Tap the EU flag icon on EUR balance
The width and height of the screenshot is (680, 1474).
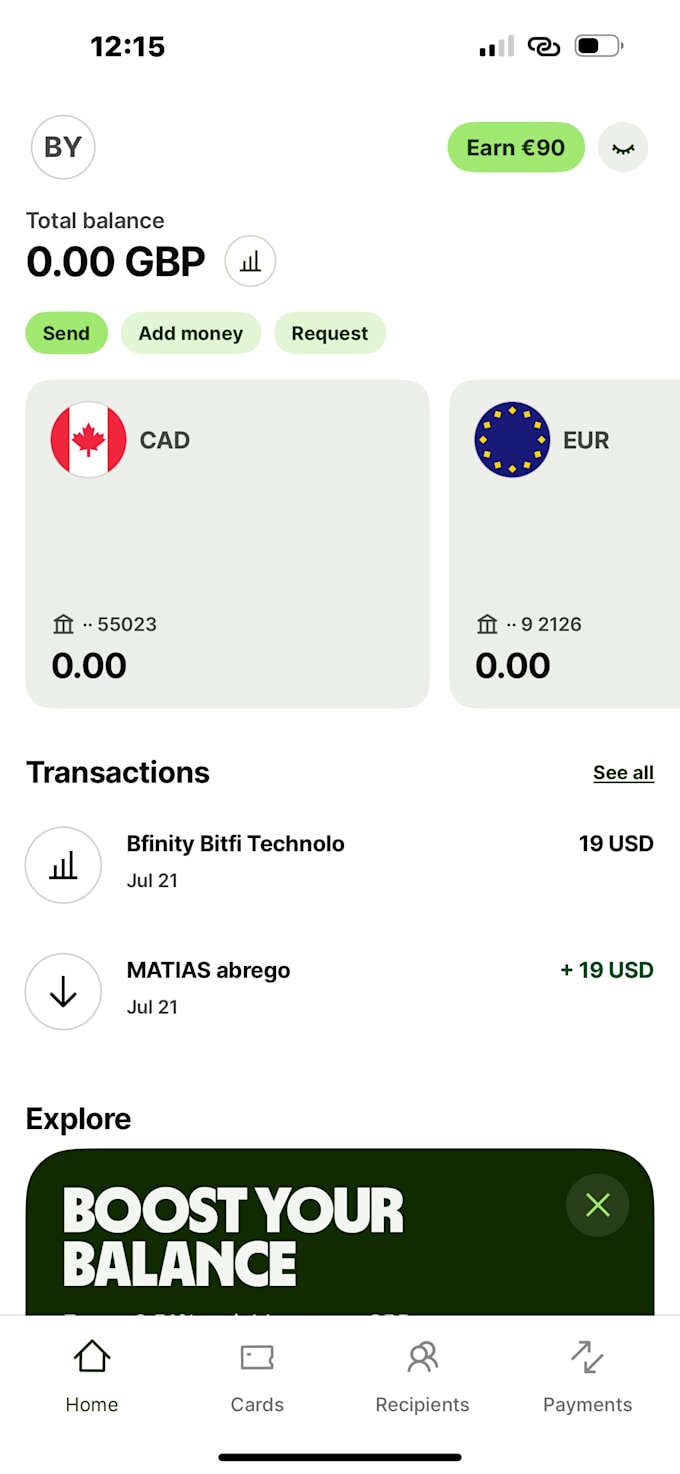pos(512,440)
